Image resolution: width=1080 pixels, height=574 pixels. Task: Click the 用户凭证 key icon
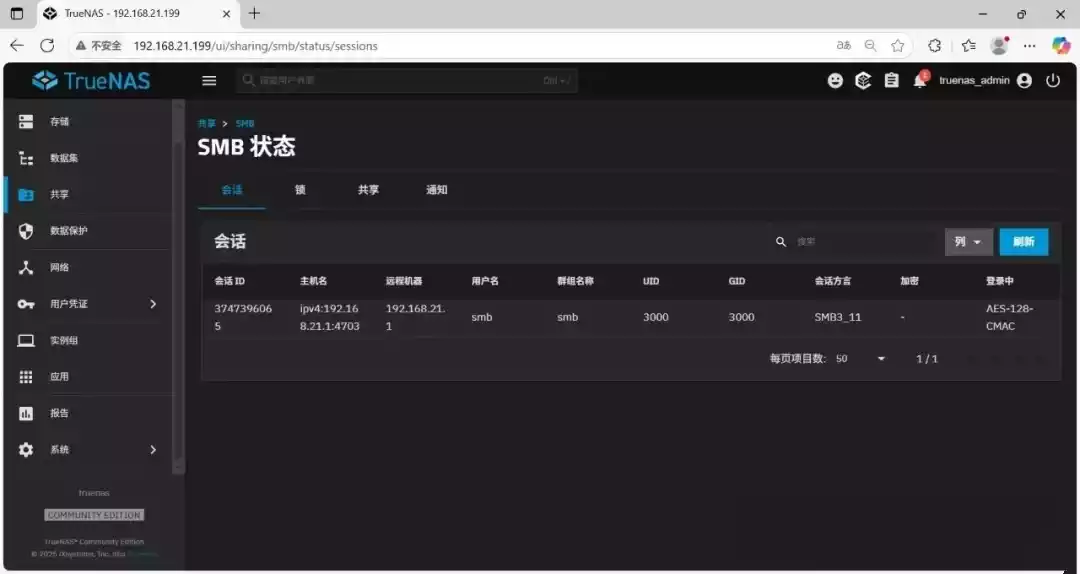[25, 304]
